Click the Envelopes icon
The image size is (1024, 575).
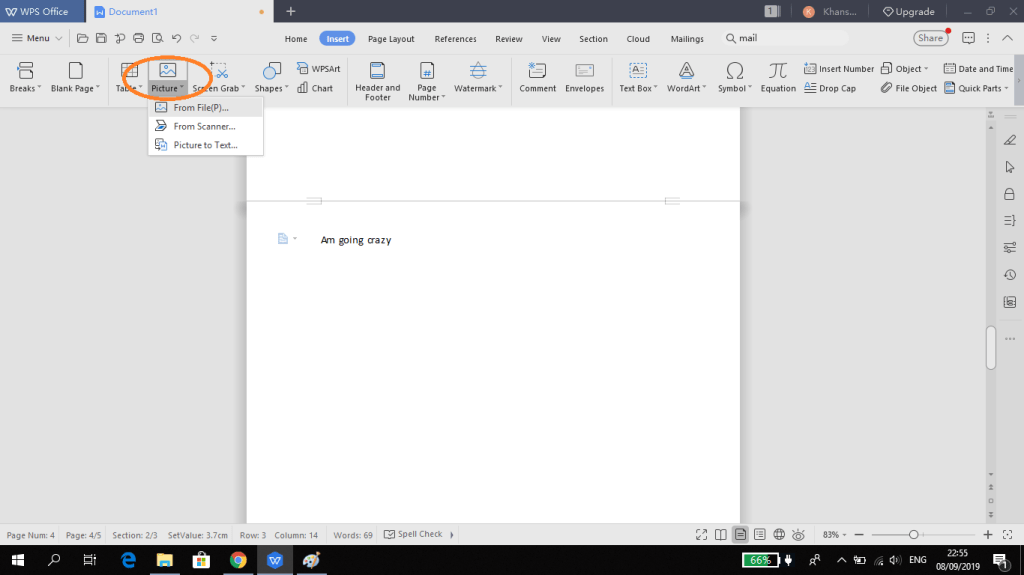point(584,72)
